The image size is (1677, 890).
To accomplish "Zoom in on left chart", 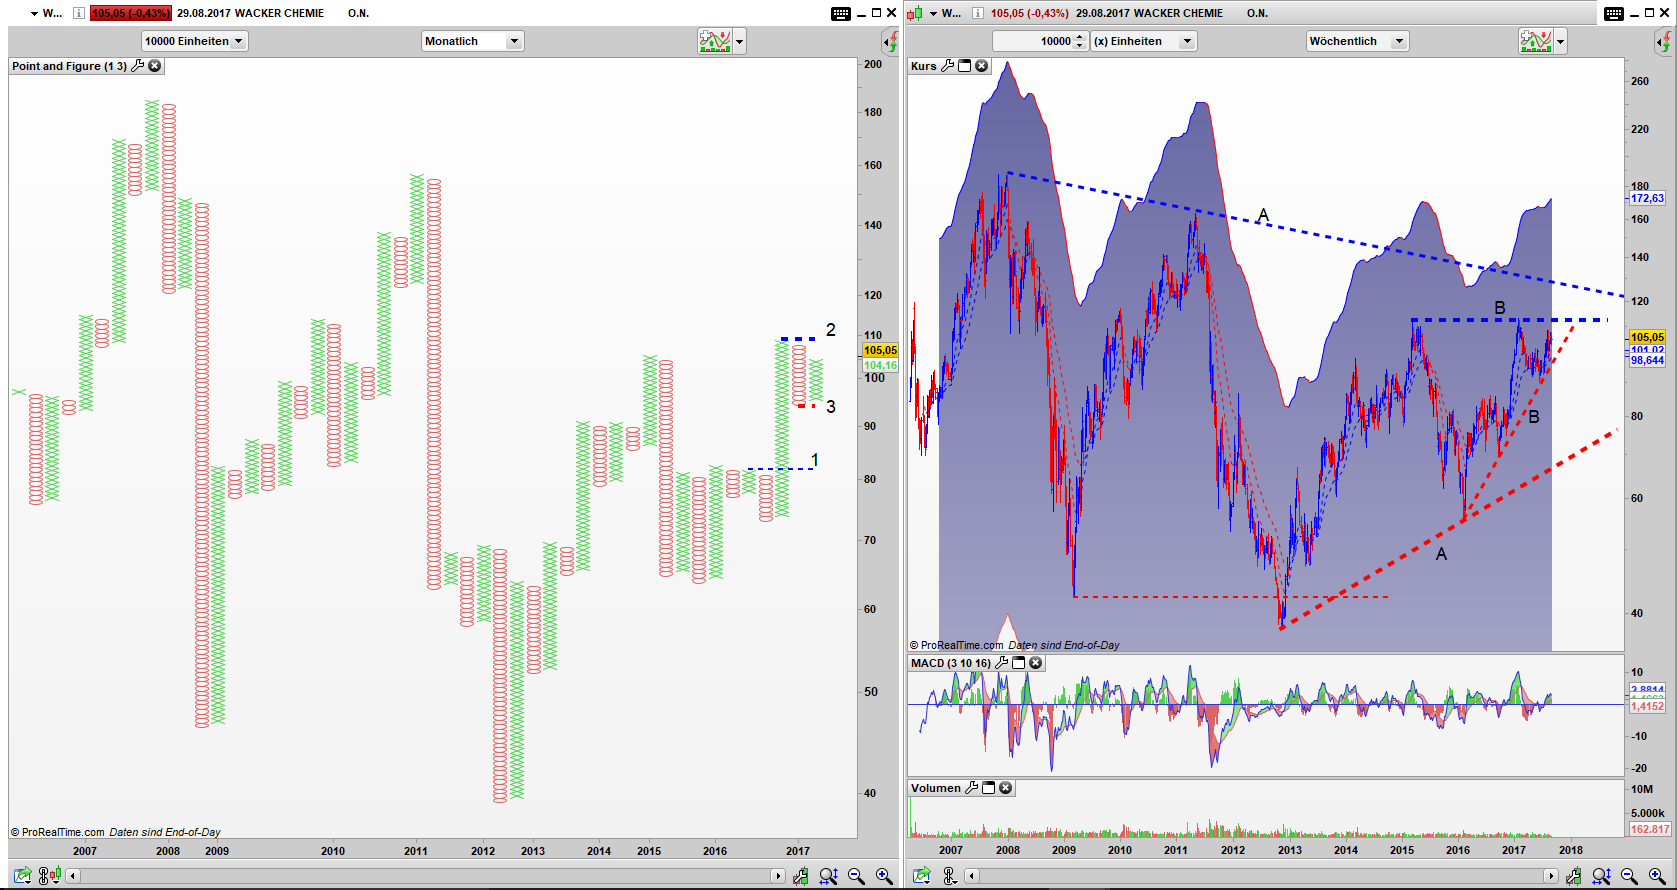I will coord(884,876).
